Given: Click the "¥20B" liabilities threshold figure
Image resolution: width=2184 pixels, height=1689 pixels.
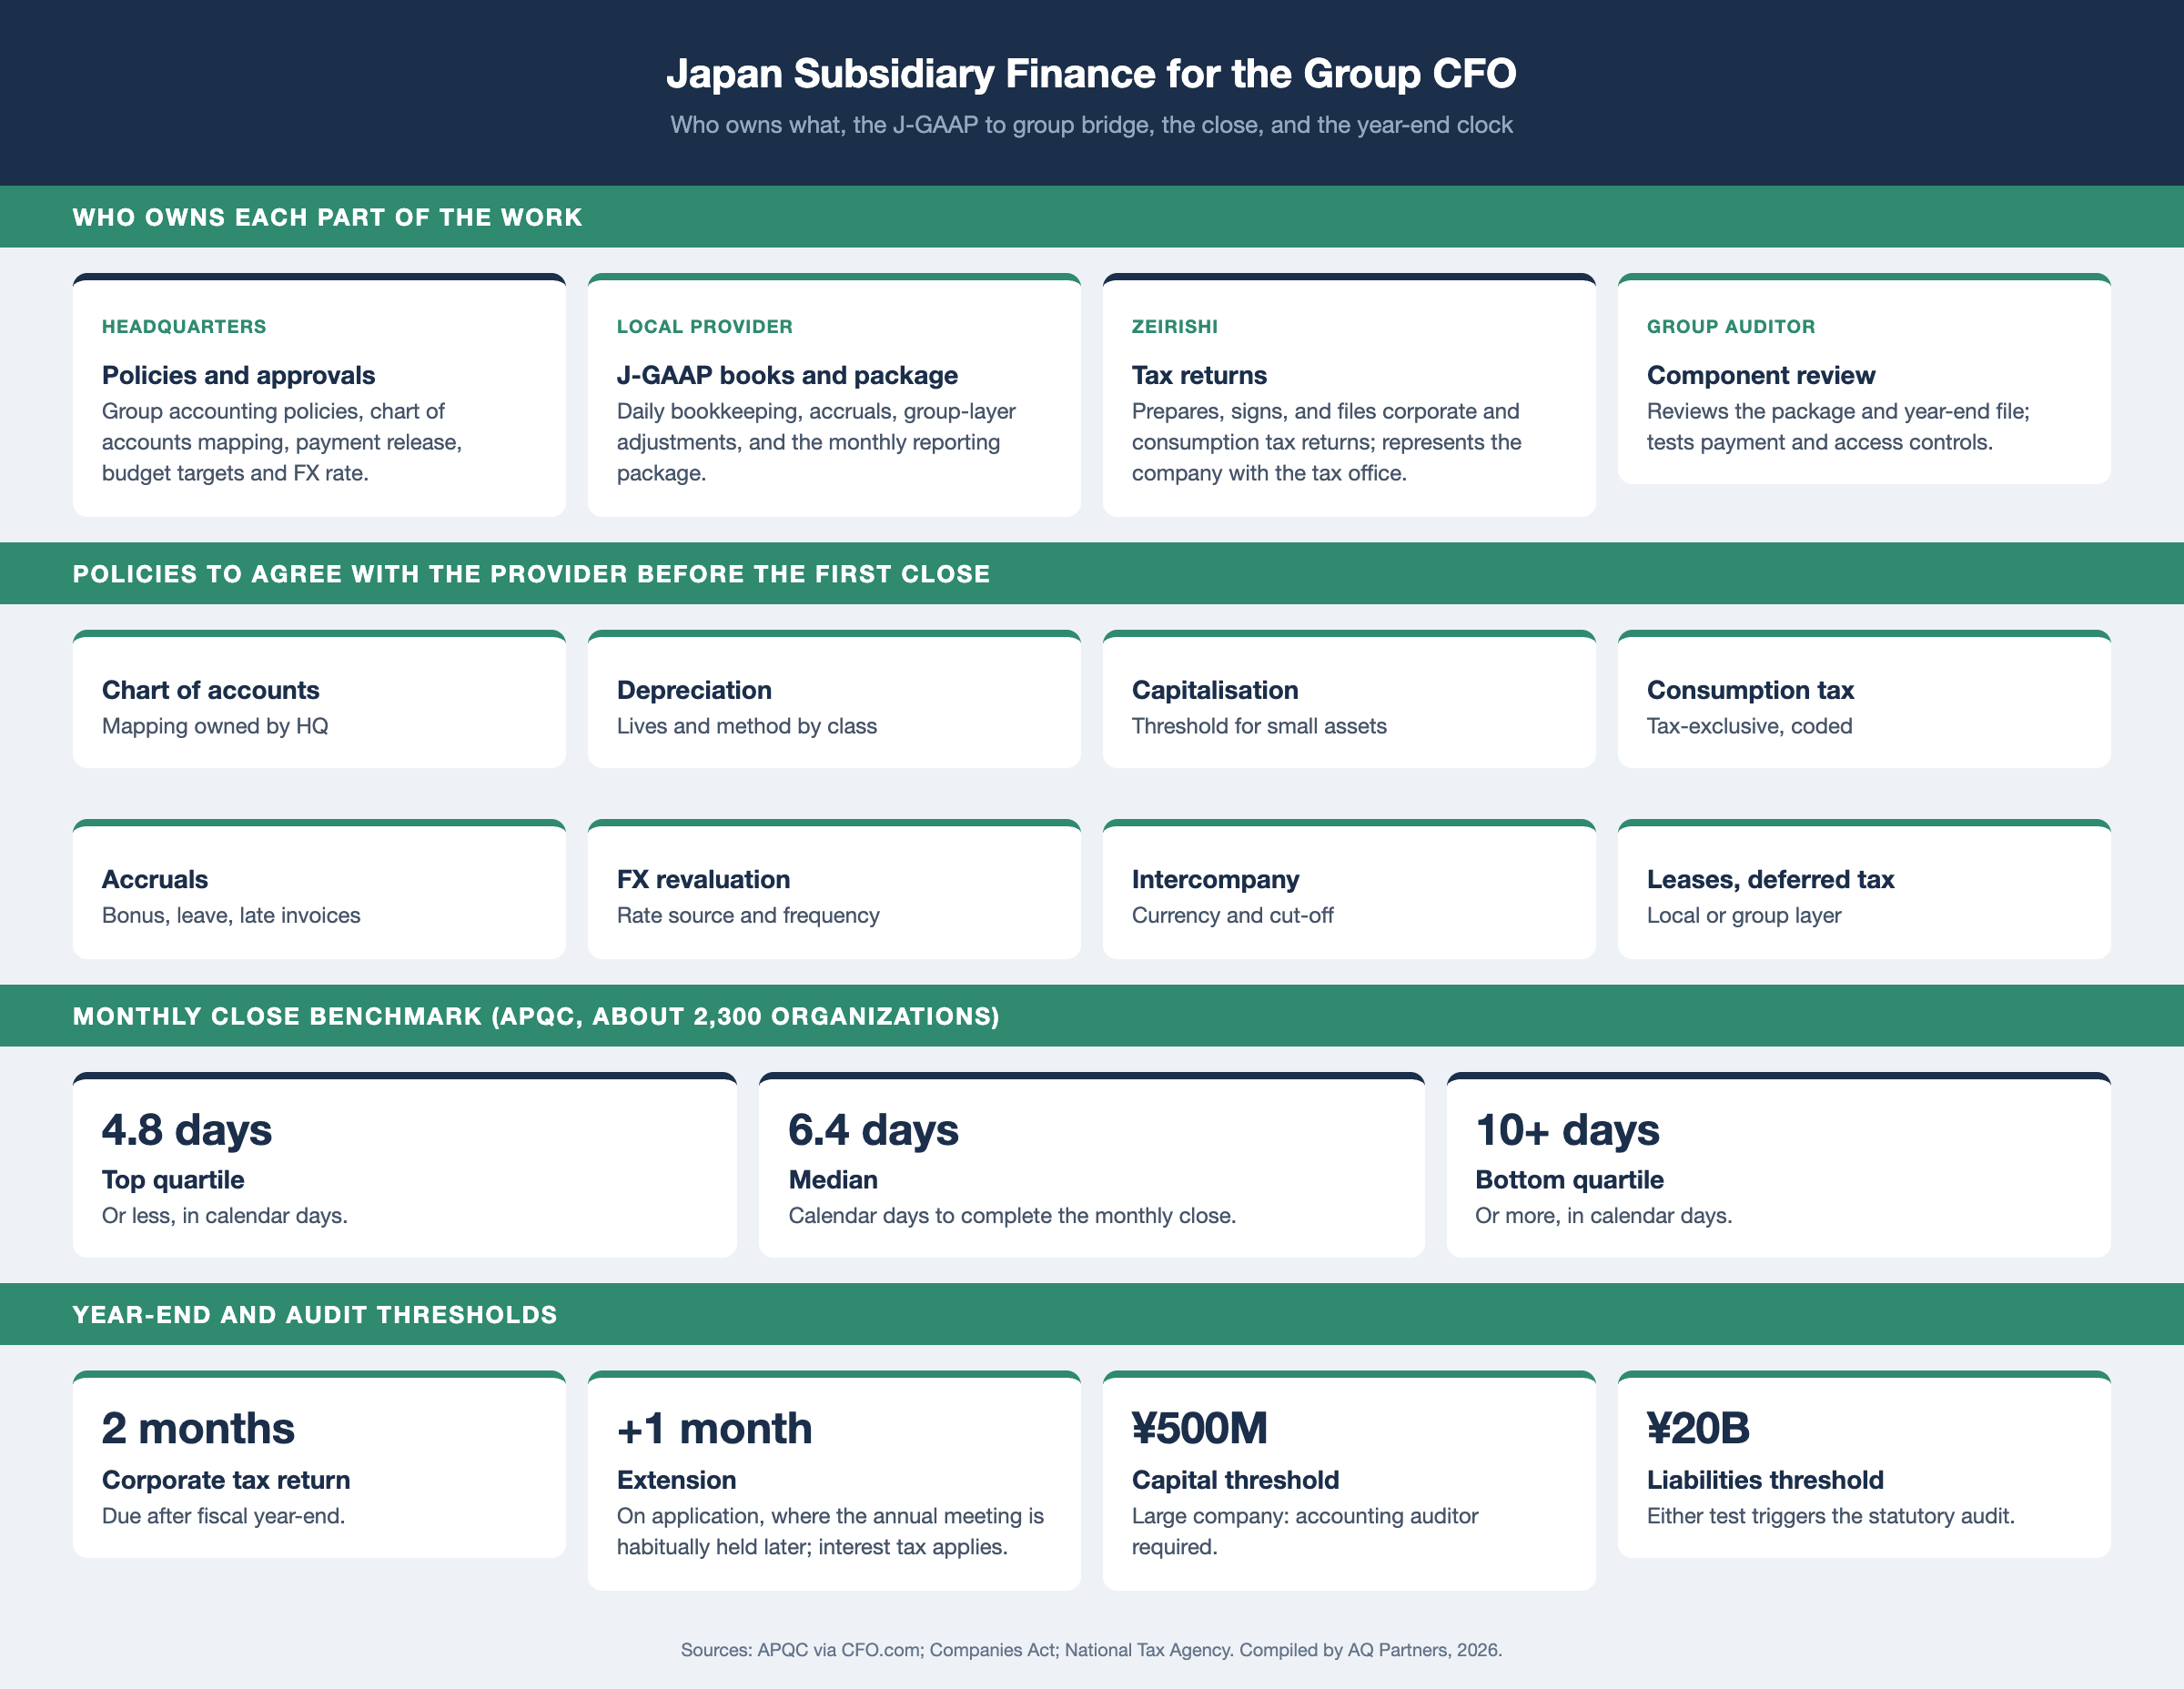Looking at the screenshot, I should pyautogui.click(x=1698, y=1428).
